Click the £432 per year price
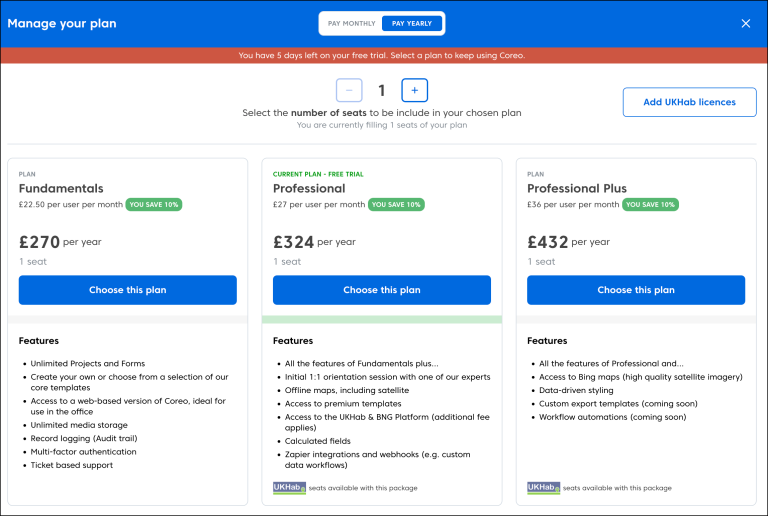Image resolution: width=768 pixels, height=516 pixels. click(x=569, y=242)
